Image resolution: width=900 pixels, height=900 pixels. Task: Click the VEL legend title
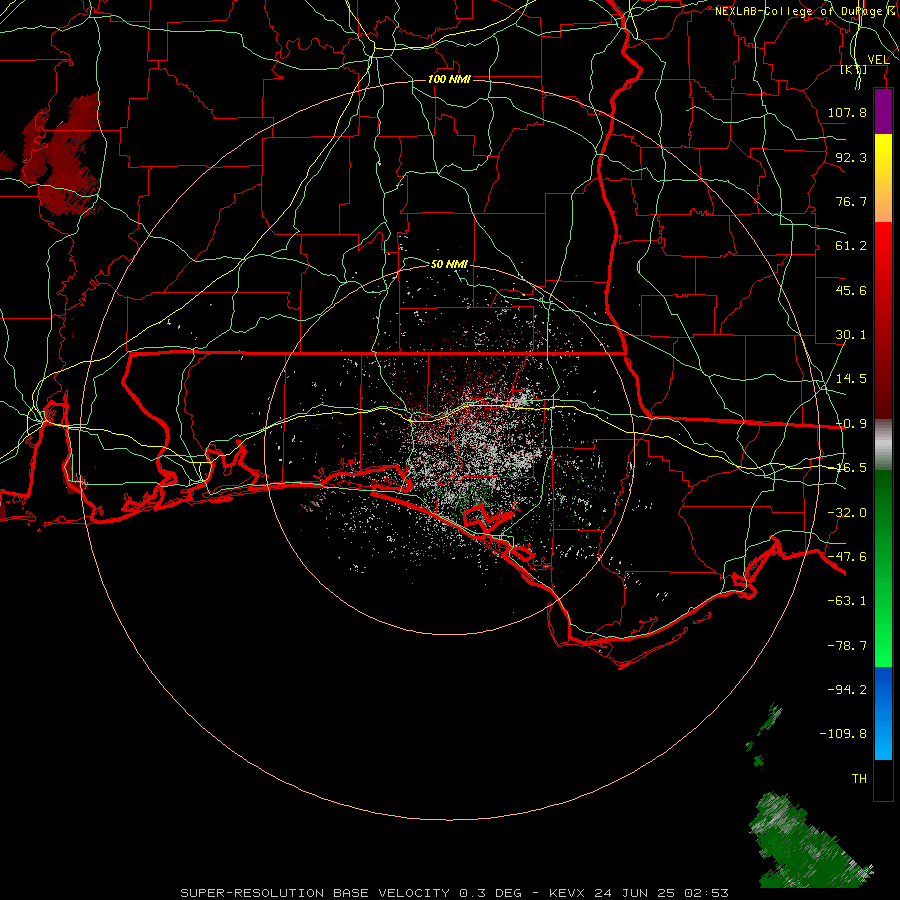click(878, 60)
